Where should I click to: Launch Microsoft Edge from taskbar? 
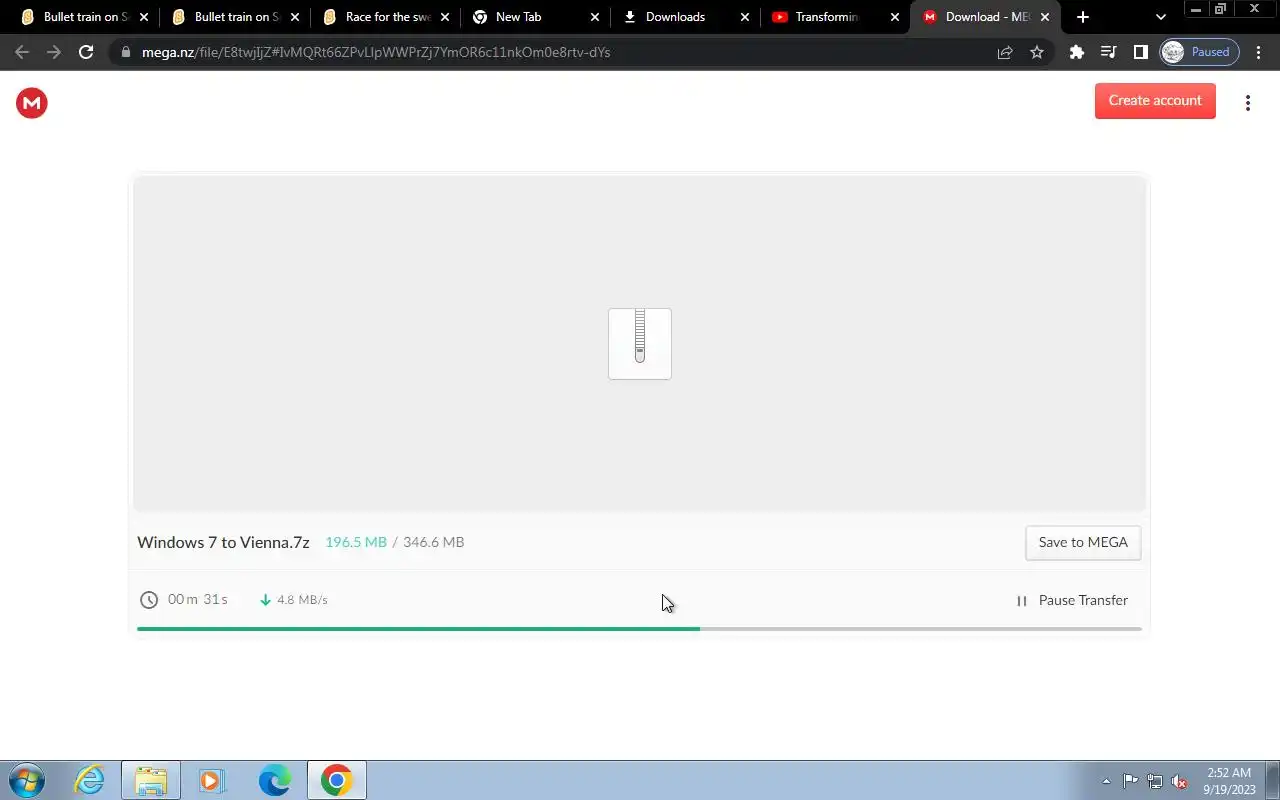[275, 780]
